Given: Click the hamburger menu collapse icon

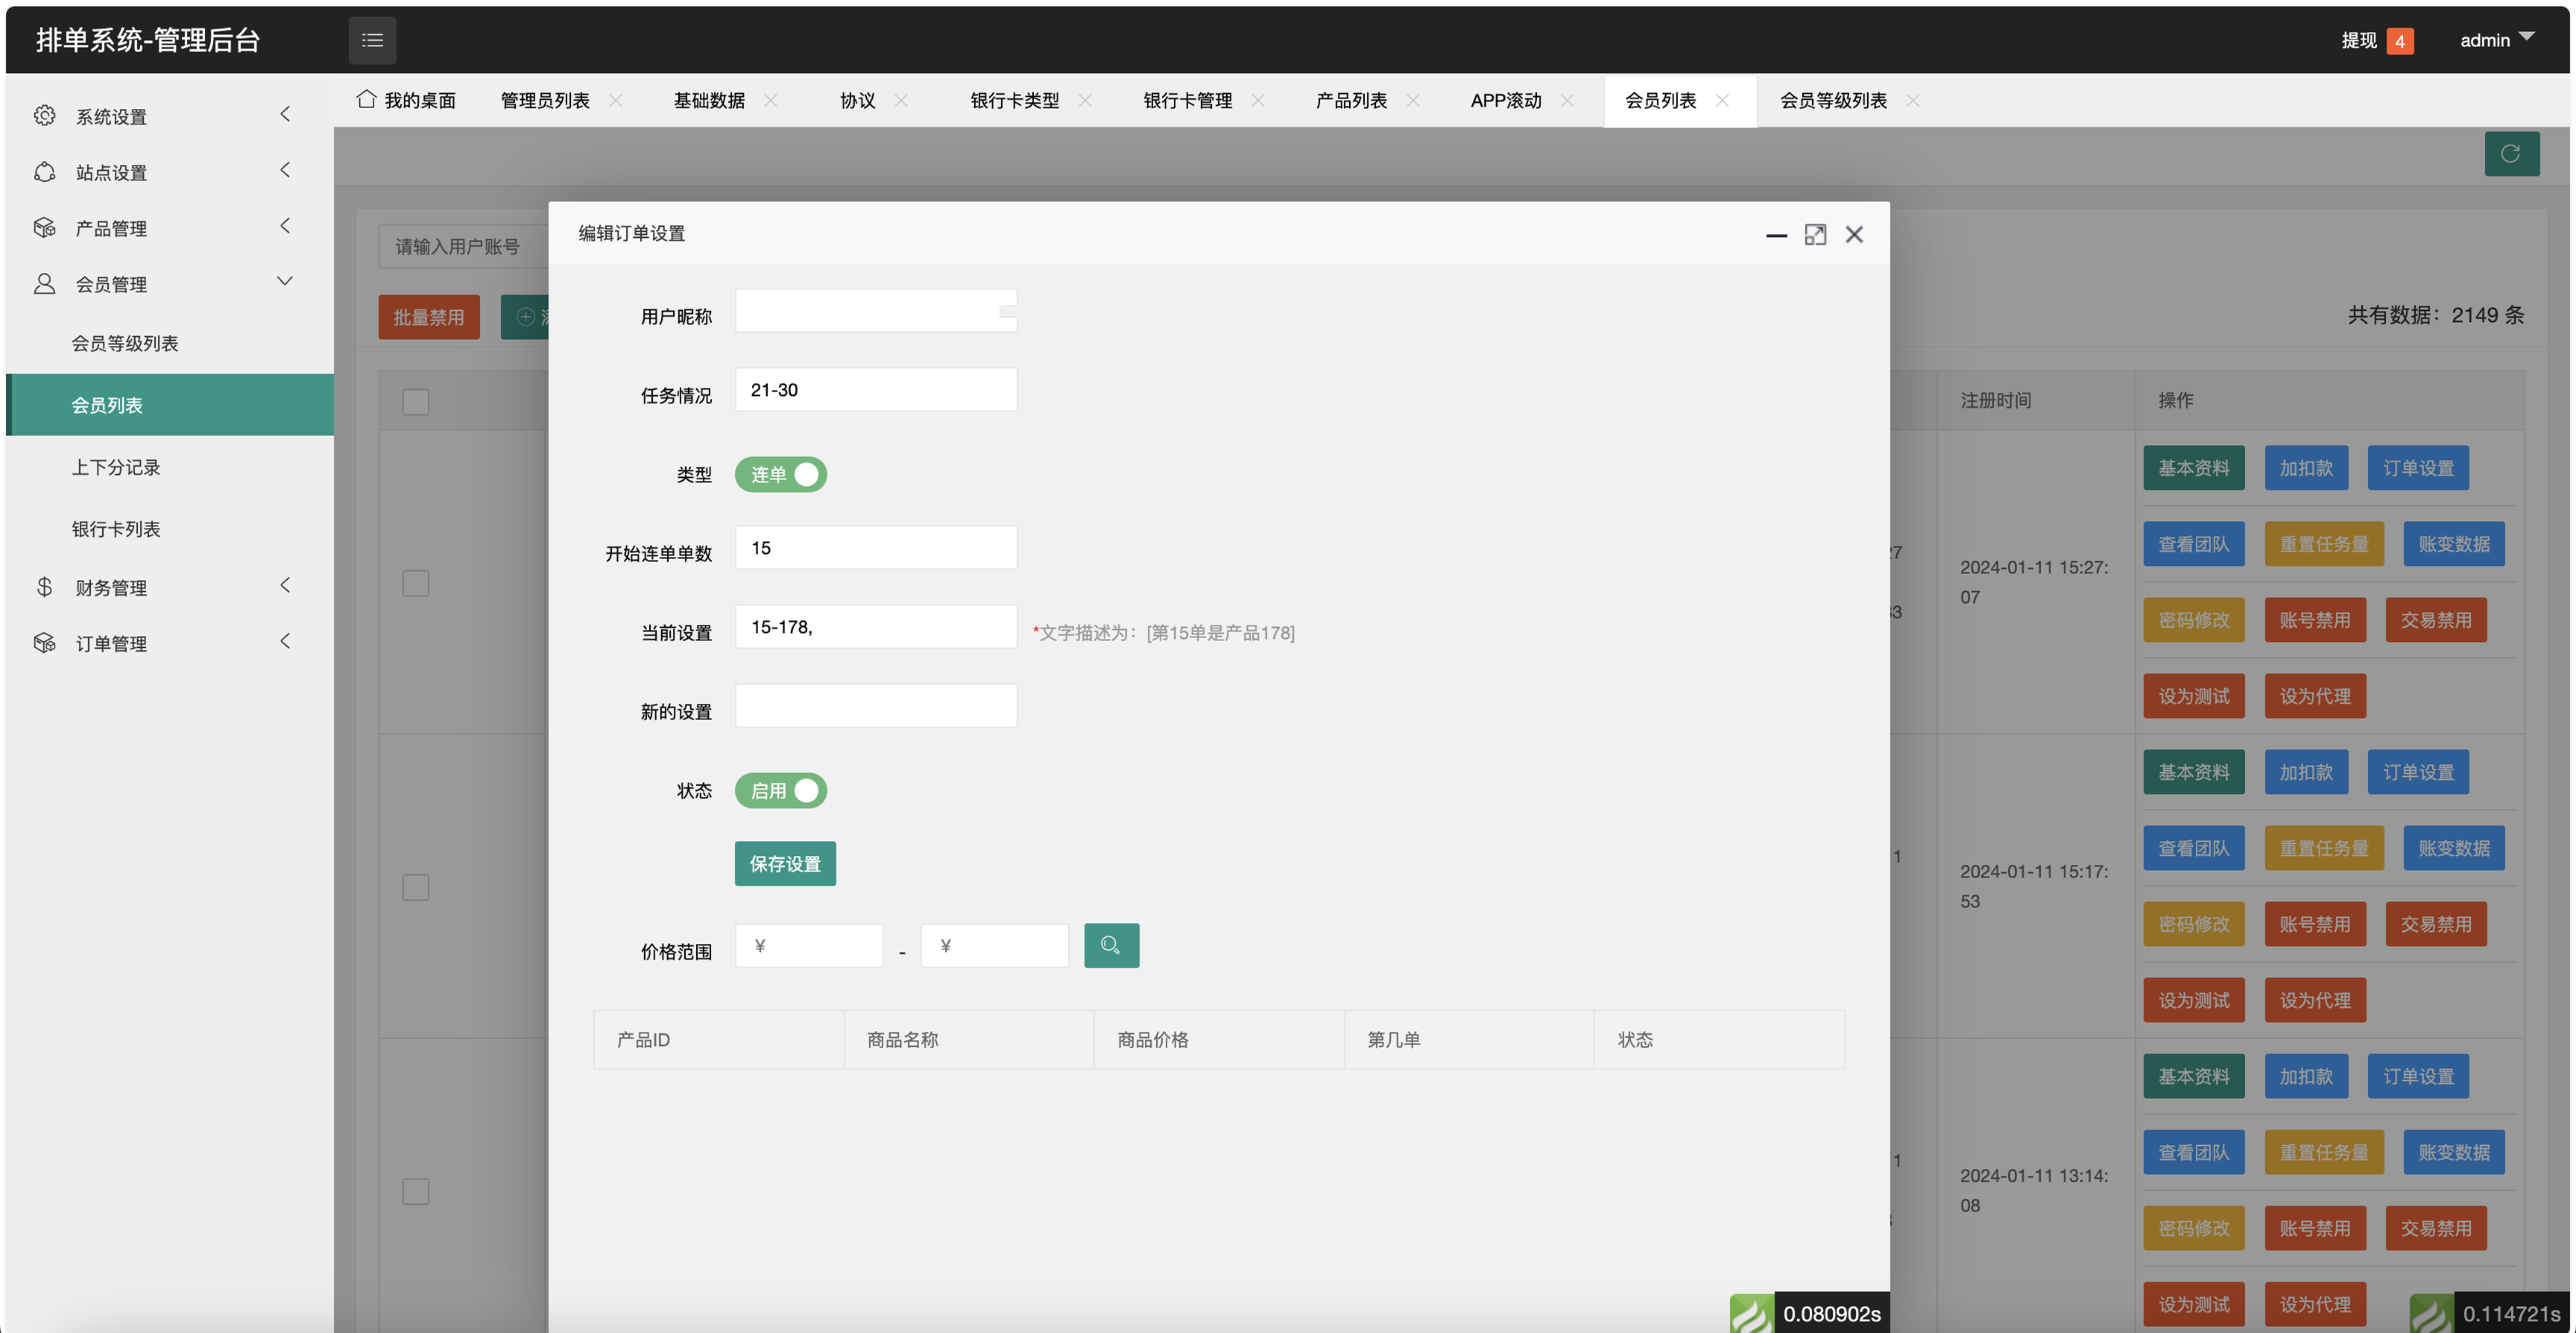Looking at the screenshot, I should tap(372, 40).
